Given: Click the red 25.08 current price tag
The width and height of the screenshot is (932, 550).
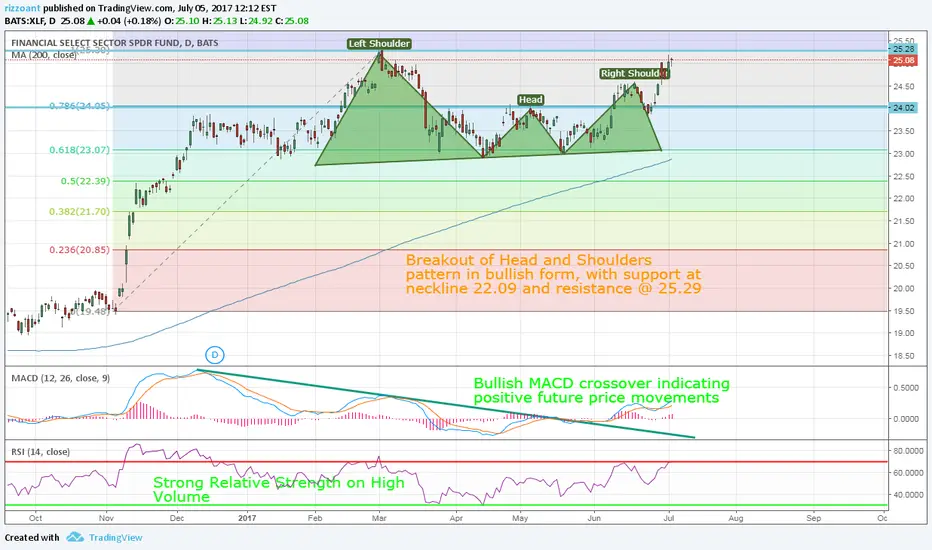Looking at the screenshot, I should pyautogui.click(x=903, y=60).
